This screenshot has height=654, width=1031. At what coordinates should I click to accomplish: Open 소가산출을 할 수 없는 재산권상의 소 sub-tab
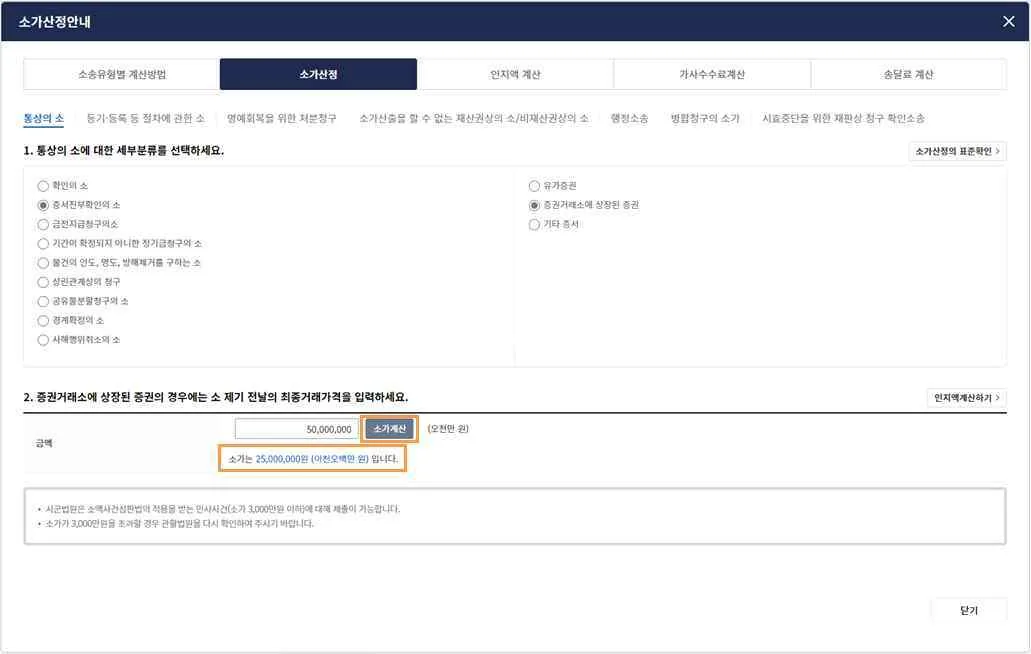tap(473, 118)
